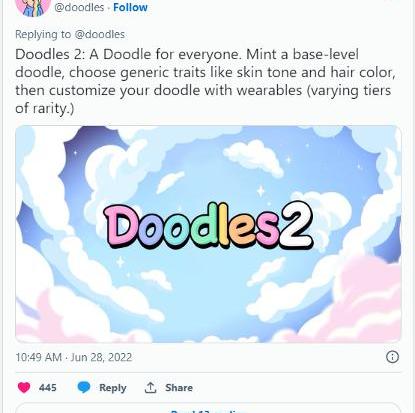This screenshot has width=415, height=413.
Task: Click the rainbow Doodles2 logo text
Action: click(x=208, y=226)
